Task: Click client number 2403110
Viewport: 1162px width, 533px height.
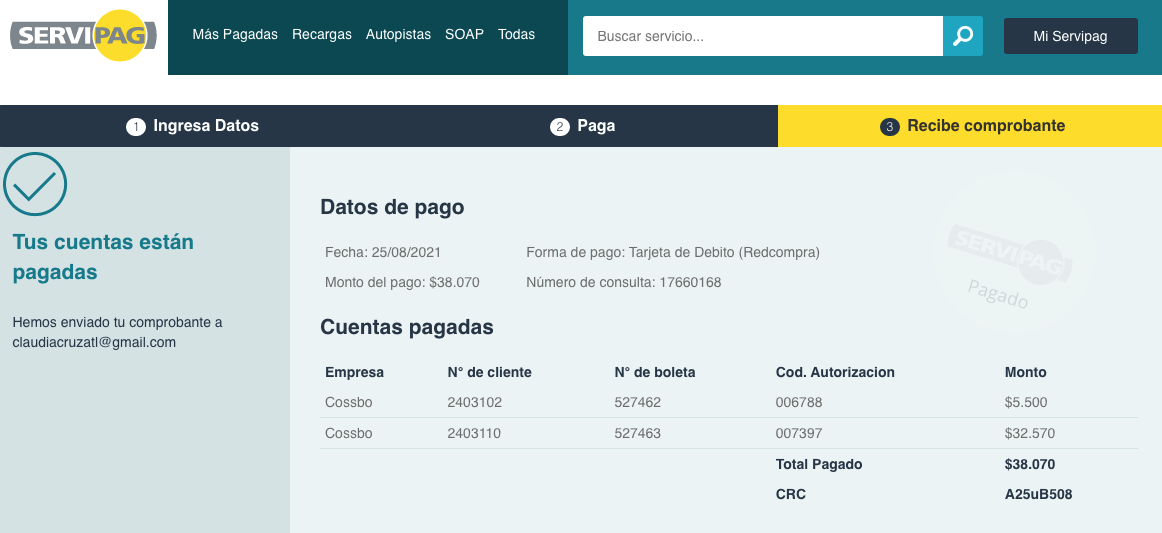Action: pyautogui.click(x=474, y=433)
